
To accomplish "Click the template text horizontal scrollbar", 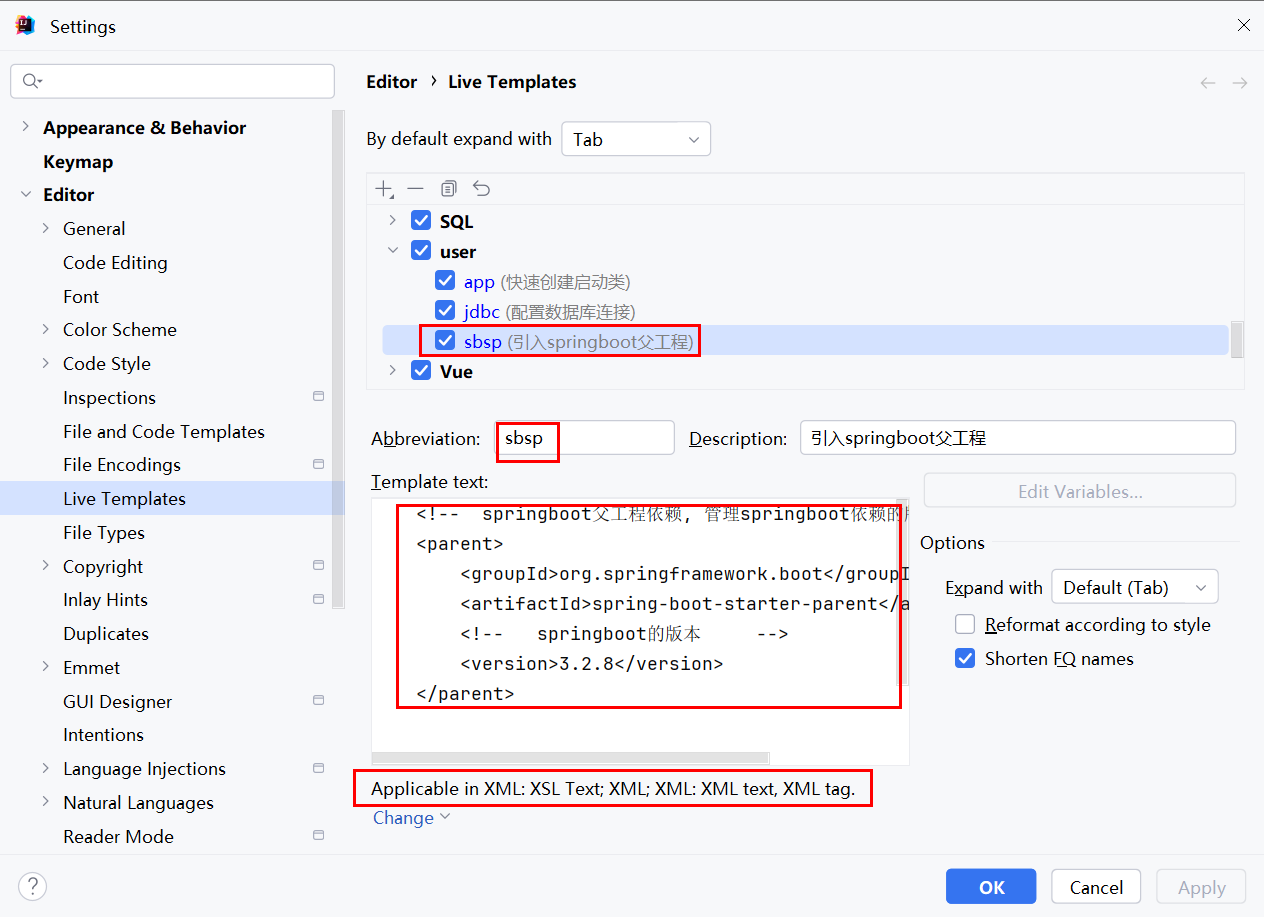I will (x=570, y=758).
